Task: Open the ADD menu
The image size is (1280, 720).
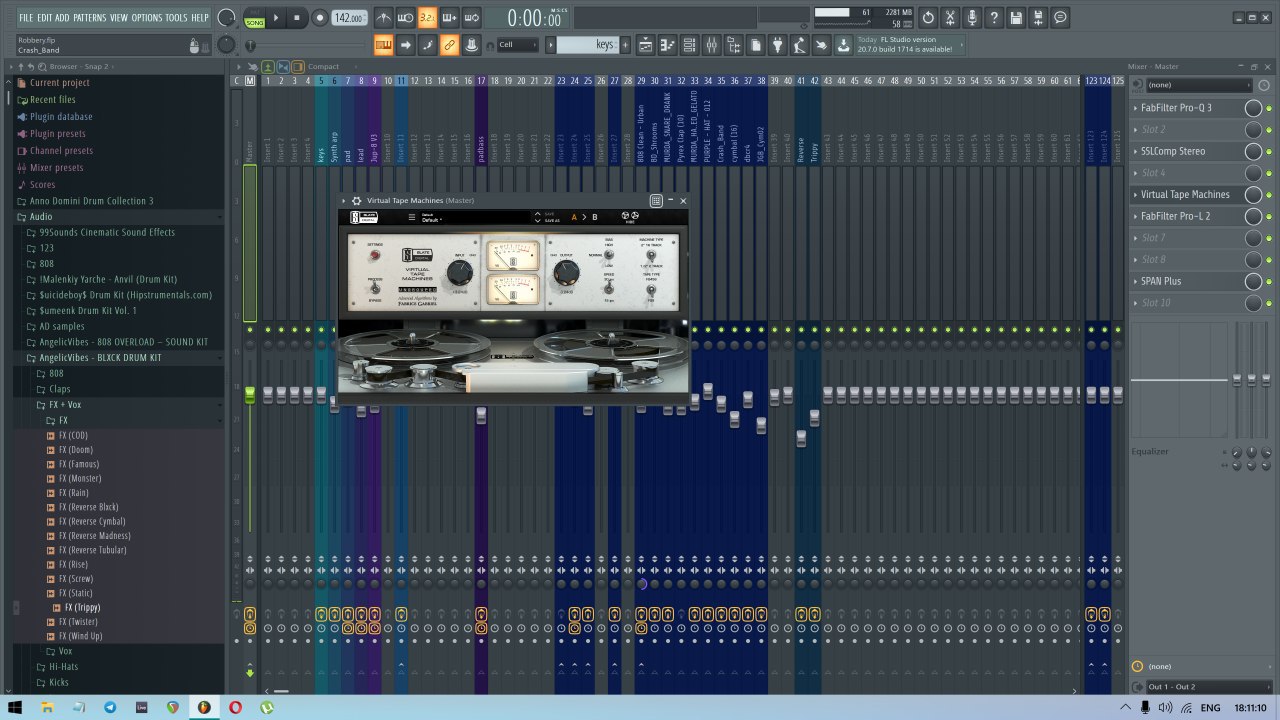Action: tap(63, 18)
